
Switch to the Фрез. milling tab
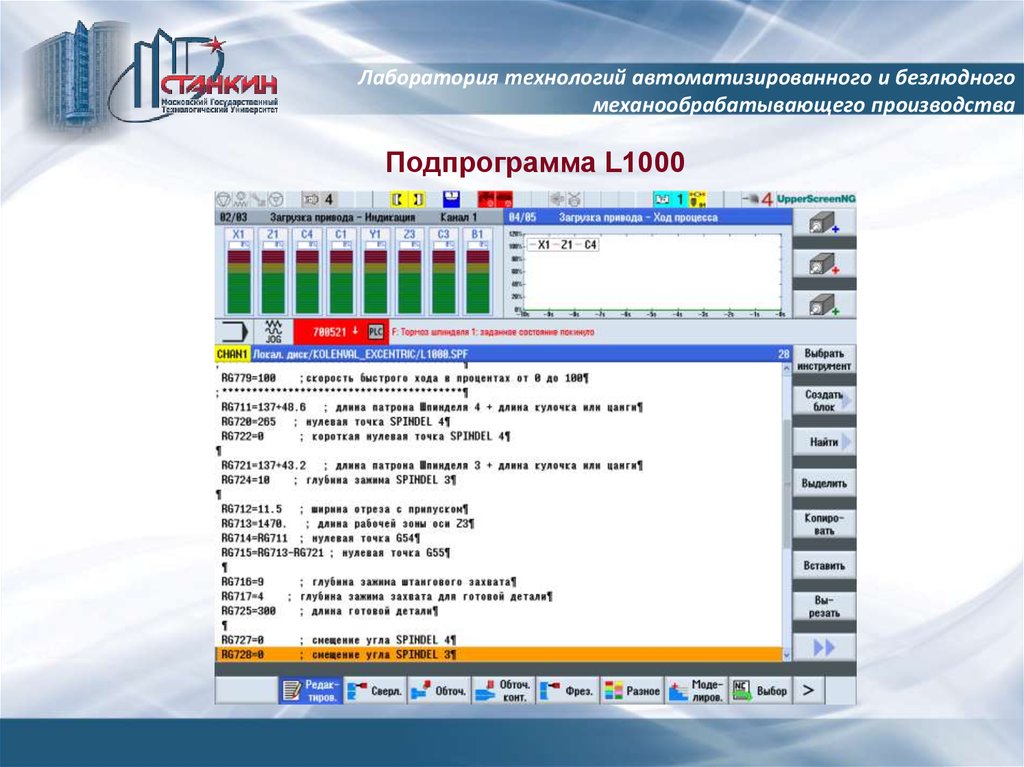[x=567, y=690]
